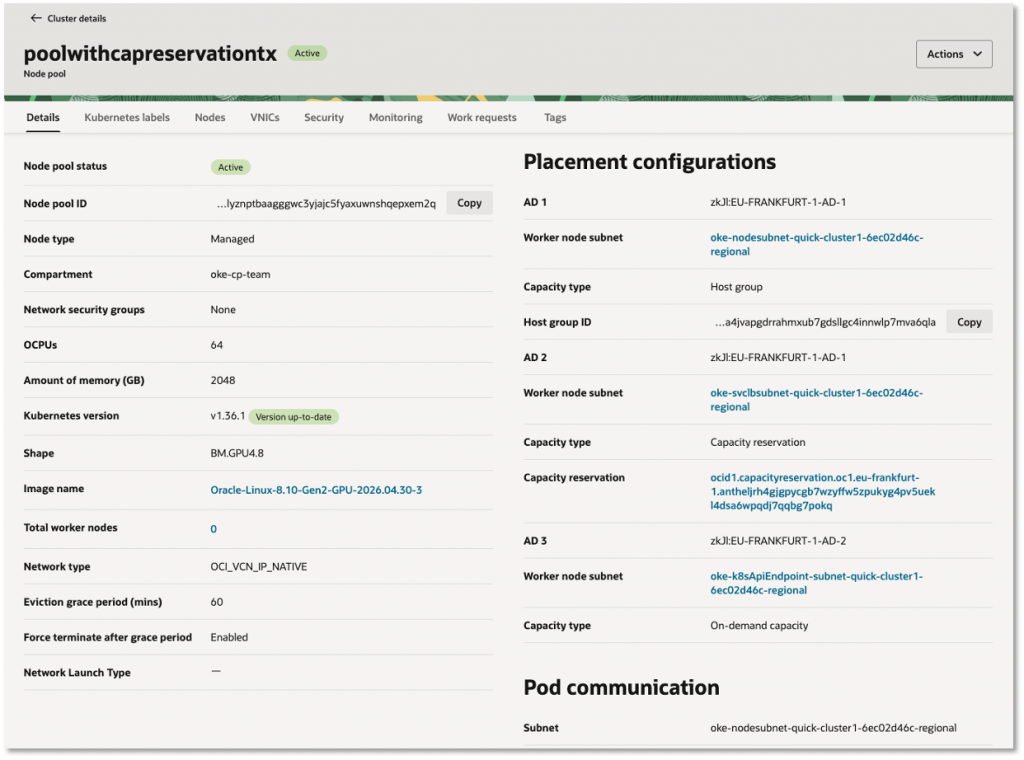The height and width of the screenshot is (760, 1024).
Task: Select the Network security groups None value
Action: pos(223,309)
